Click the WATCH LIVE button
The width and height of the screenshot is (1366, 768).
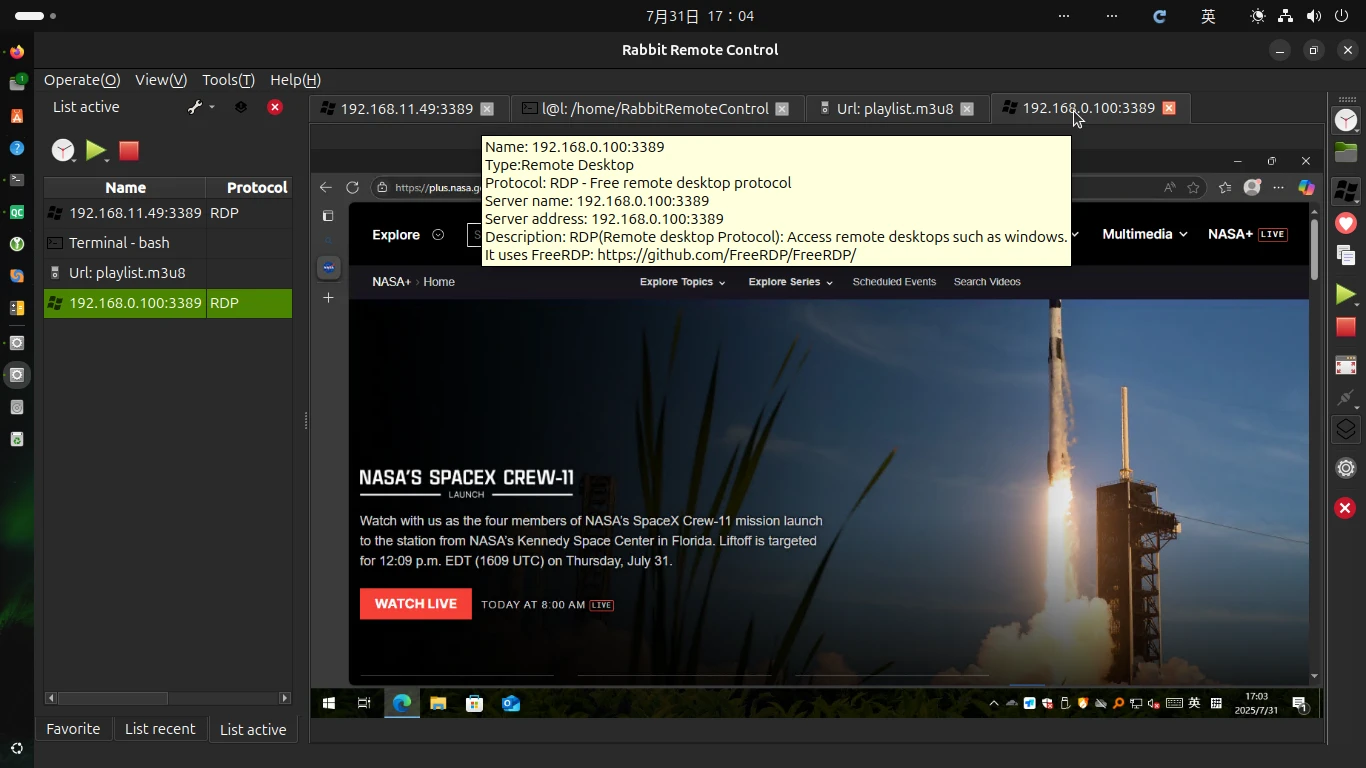point(416,604)
